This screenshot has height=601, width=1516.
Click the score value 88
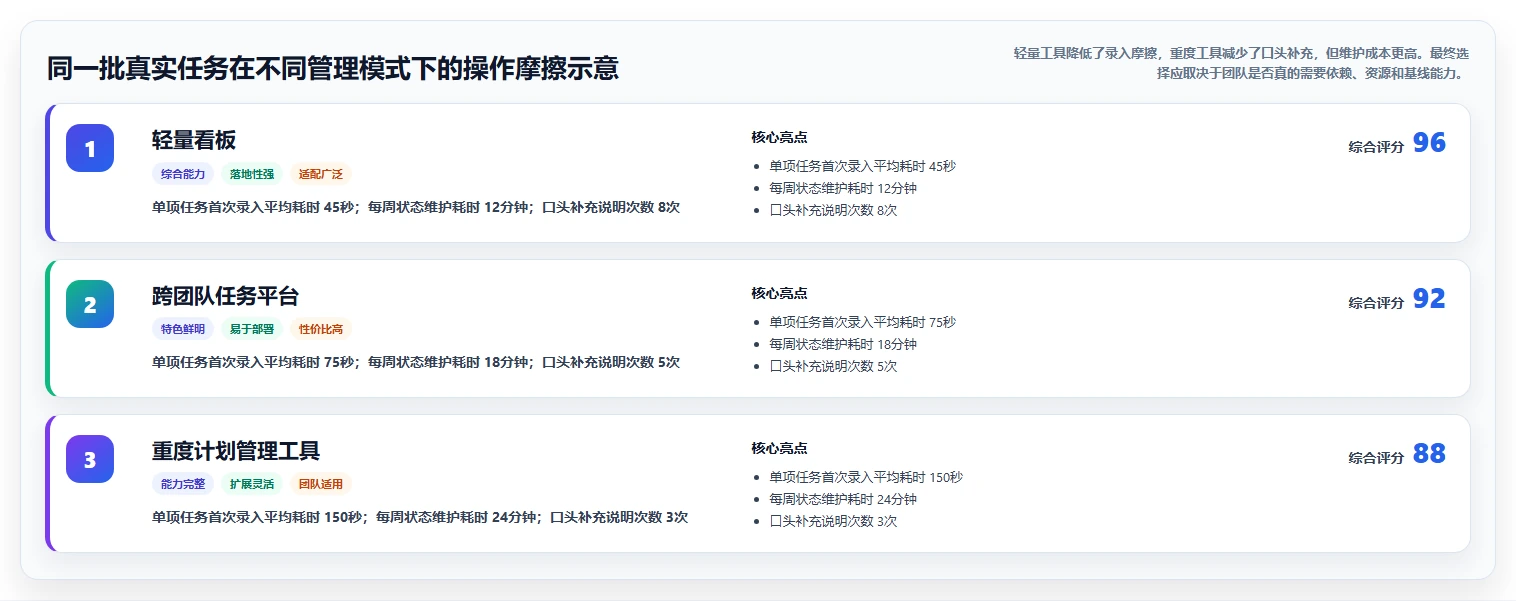1429,454
